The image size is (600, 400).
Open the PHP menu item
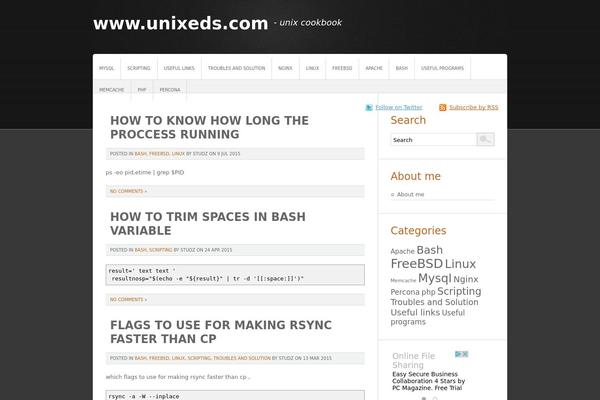pyautogui.click(x=142, y=90)
